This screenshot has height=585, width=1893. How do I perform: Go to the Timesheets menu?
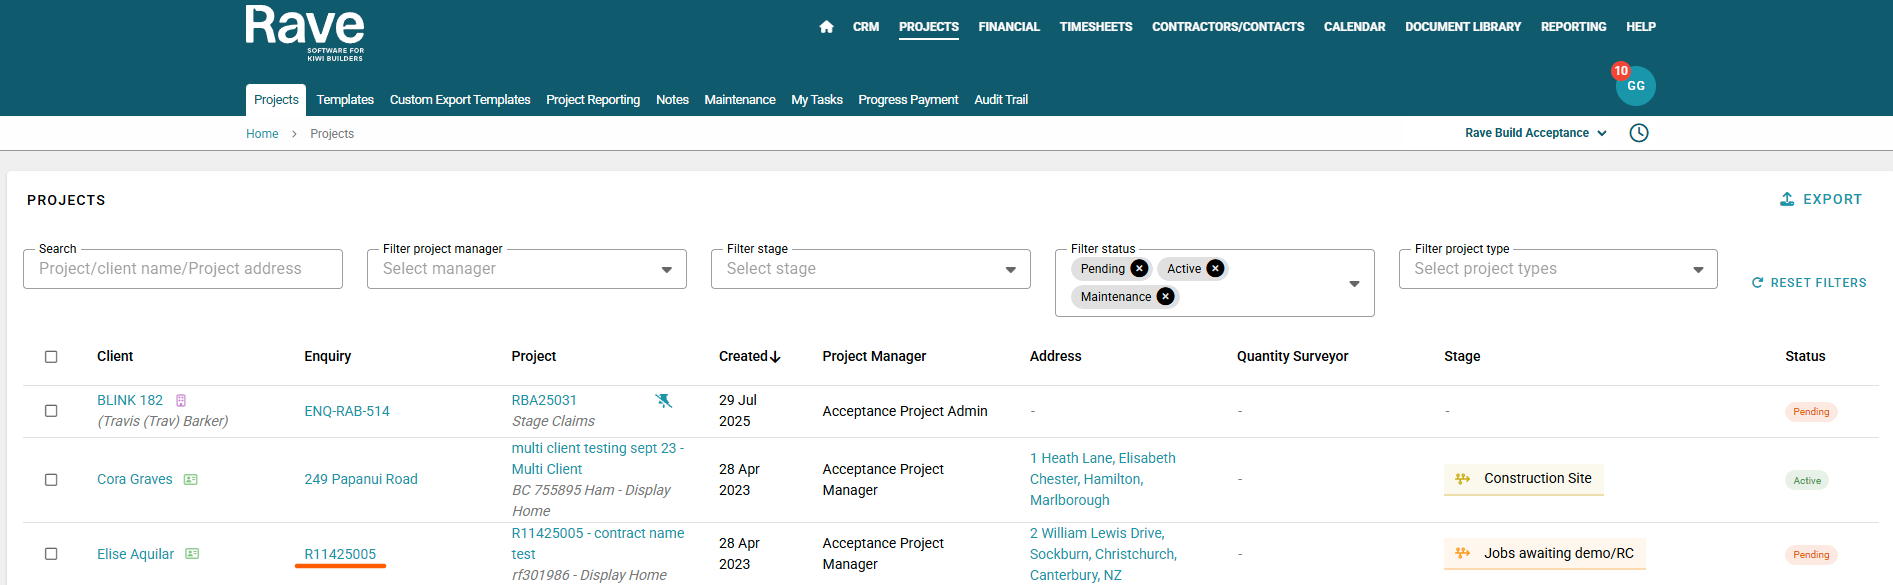pyautogui.click(x=1095, y=27)
